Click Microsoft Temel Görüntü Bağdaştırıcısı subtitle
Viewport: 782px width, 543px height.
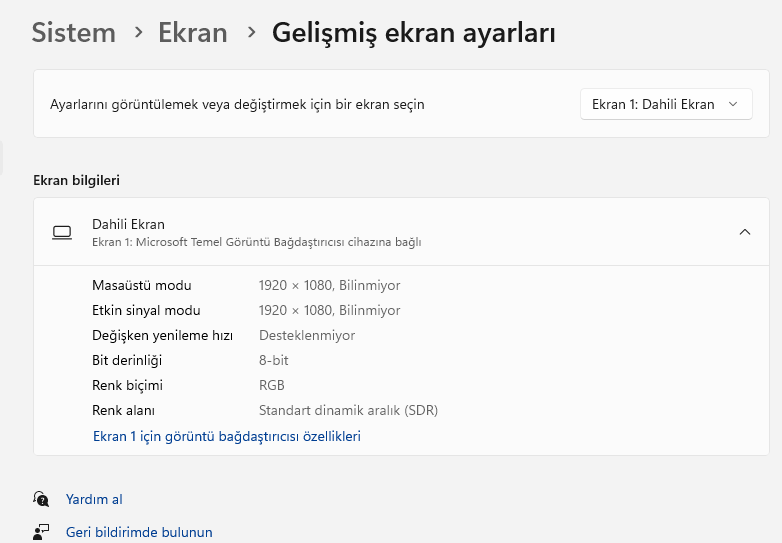pos(257,242)
